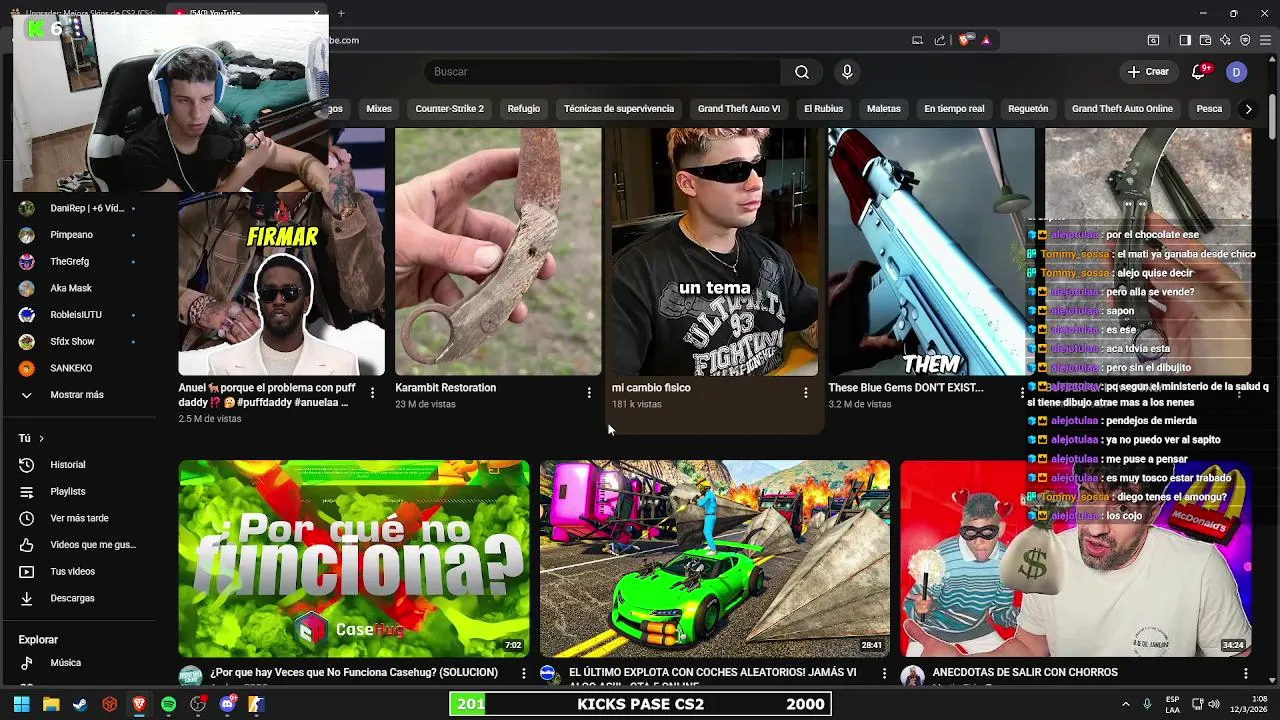
Task: Show next category chips arrow
Action: [x=1248, y=109]
